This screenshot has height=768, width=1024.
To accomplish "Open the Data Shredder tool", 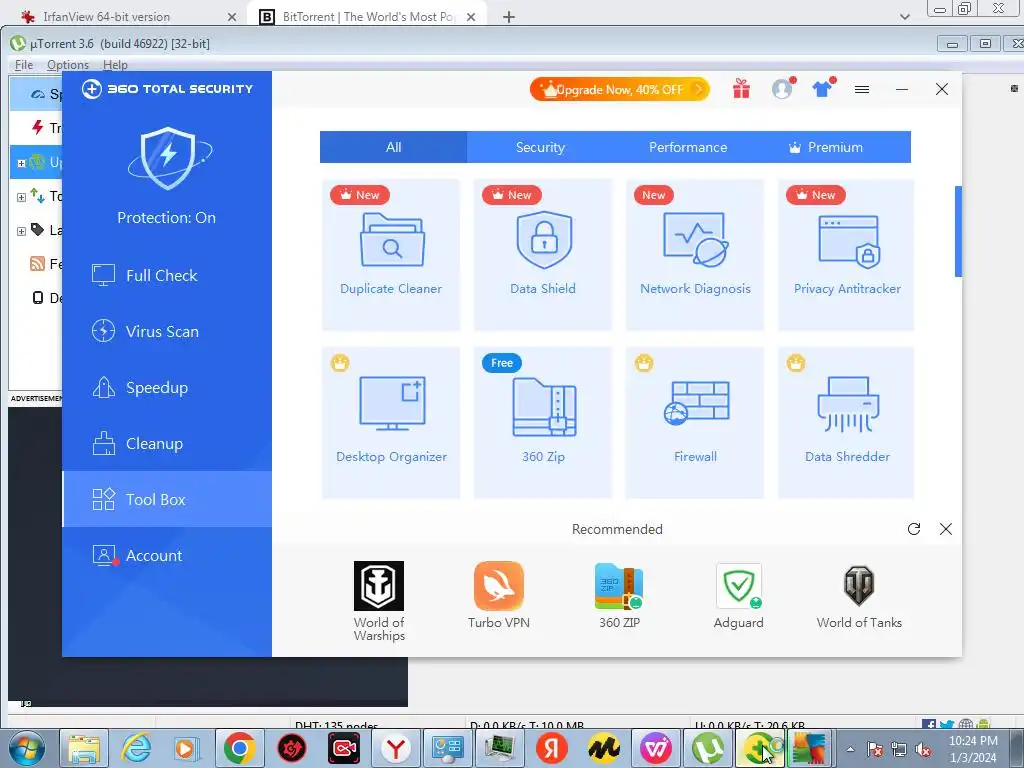I will click(x=846, y=423).
